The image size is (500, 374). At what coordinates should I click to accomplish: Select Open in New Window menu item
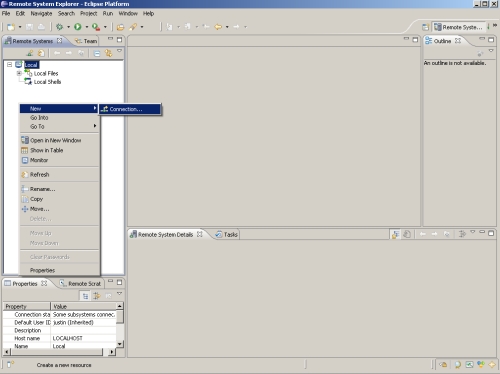pos(60,140)
